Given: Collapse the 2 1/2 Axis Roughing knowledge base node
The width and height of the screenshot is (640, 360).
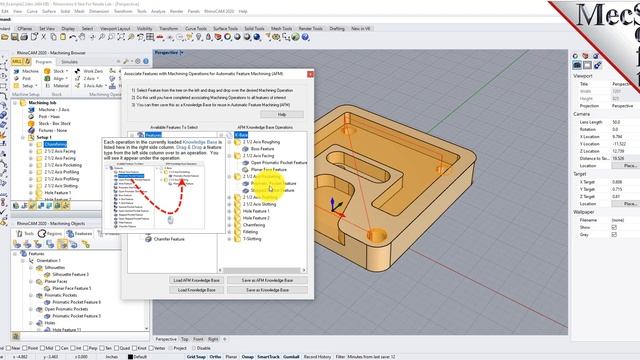Looking at the screenshot, I should 229,142.
